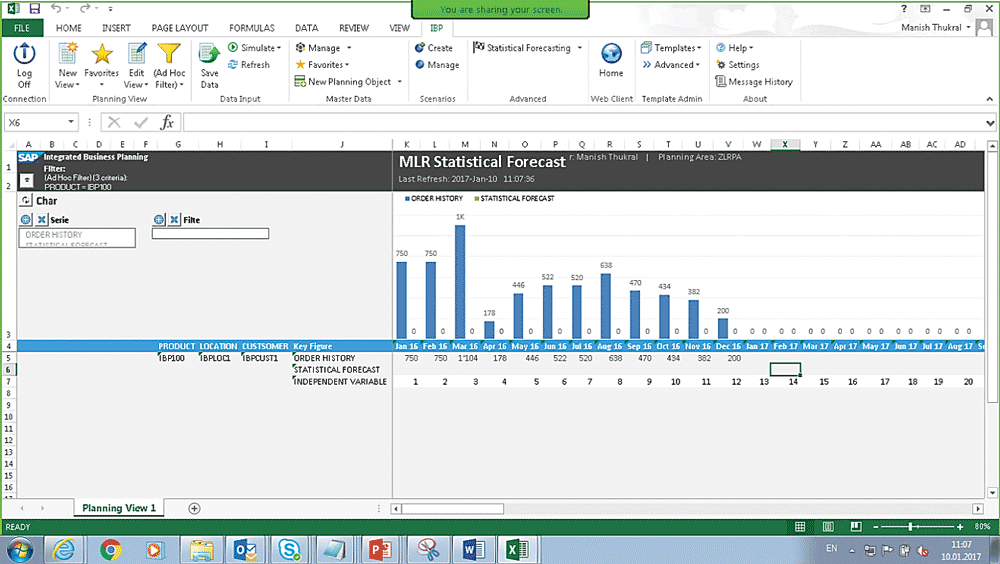The image size is (1000, 564).
Task: Open the New View planning icon
Action: (68, 54)
